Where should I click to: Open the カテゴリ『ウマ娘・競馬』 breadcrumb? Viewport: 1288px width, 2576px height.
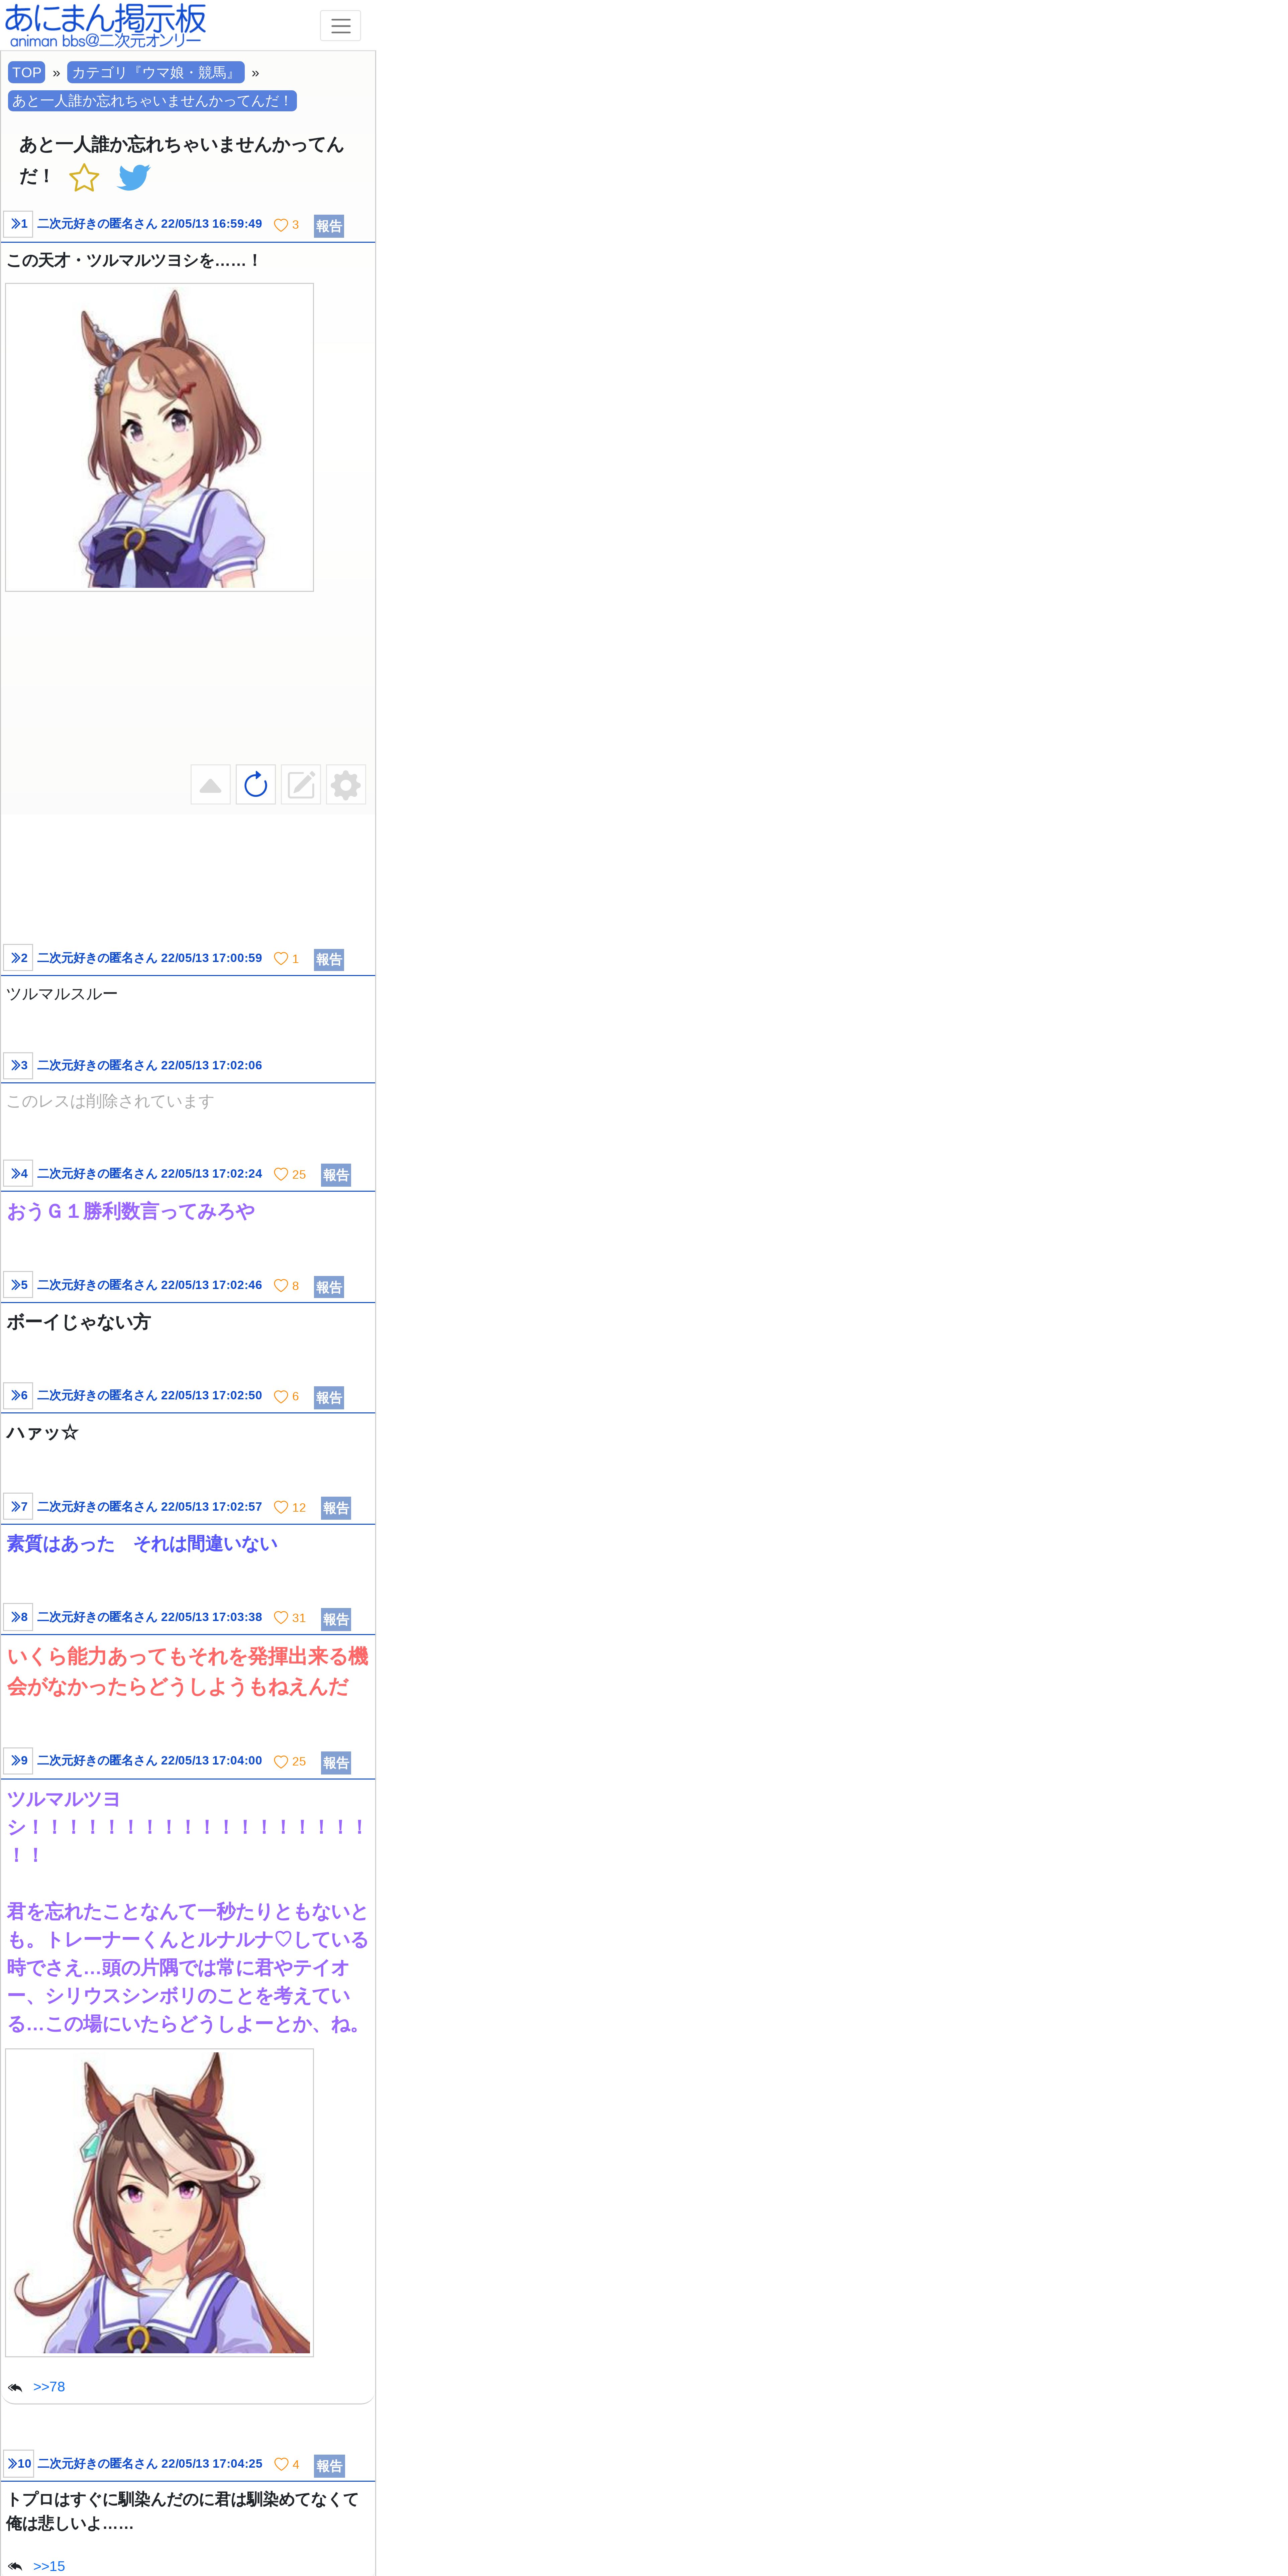156,72
